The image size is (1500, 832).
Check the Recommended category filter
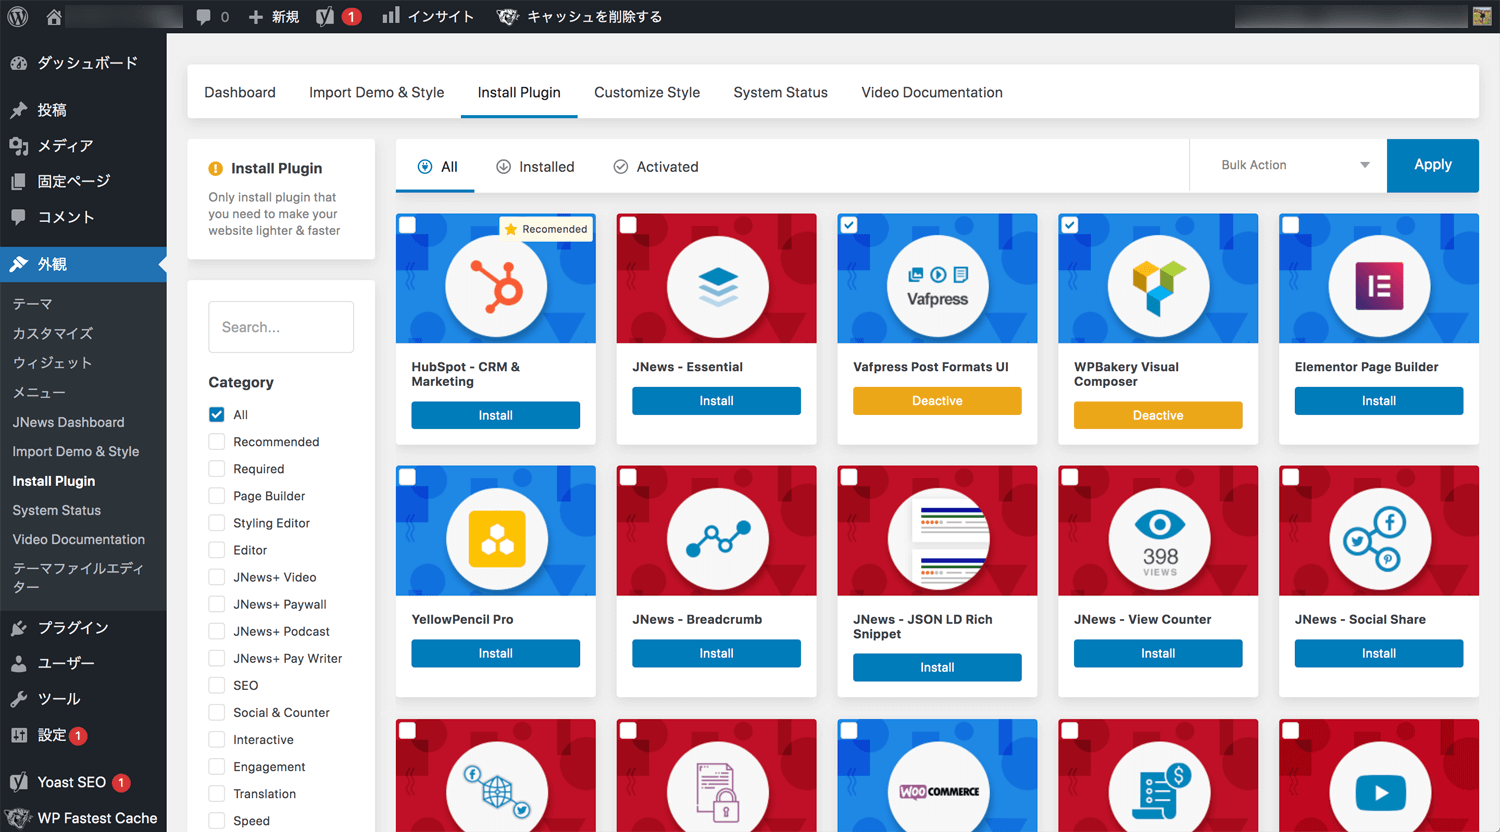[x=216, y=441]
